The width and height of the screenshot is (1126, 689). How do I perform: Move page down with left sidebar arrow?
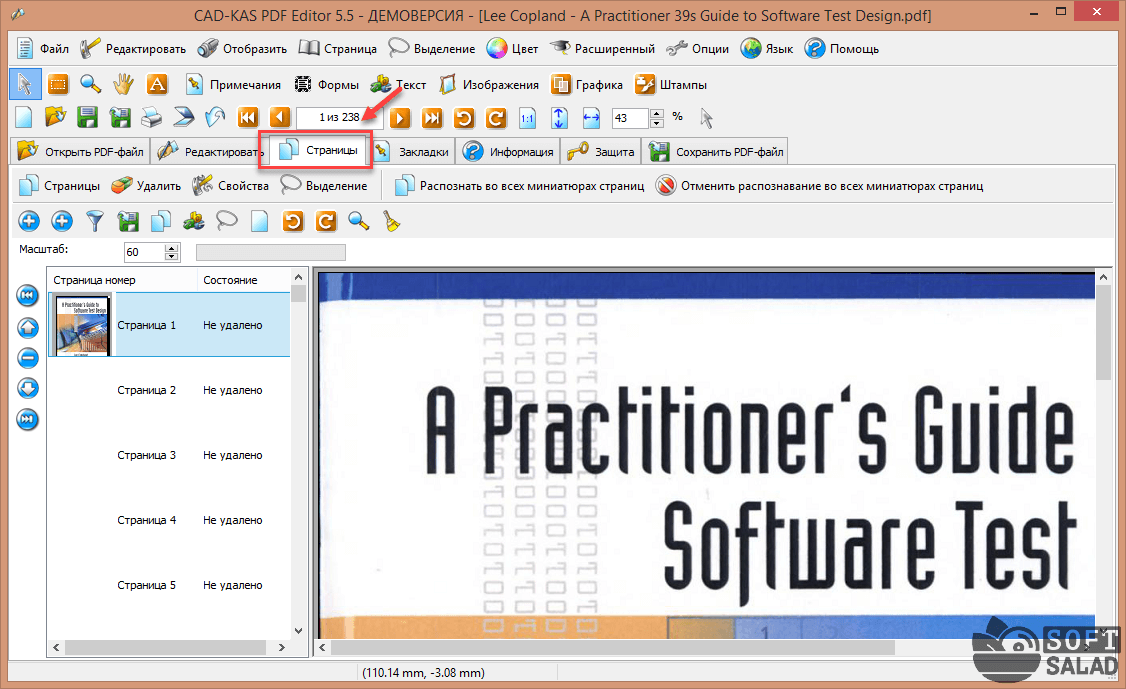[x=28, y=388]
